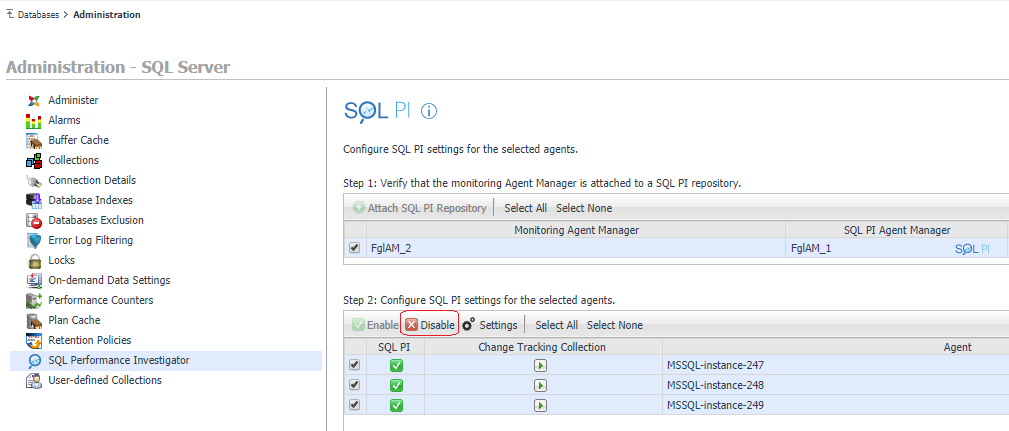Toggle checkbox for MSSQL-instance-249 row
1009x431 pixels.
click(355, 405)
